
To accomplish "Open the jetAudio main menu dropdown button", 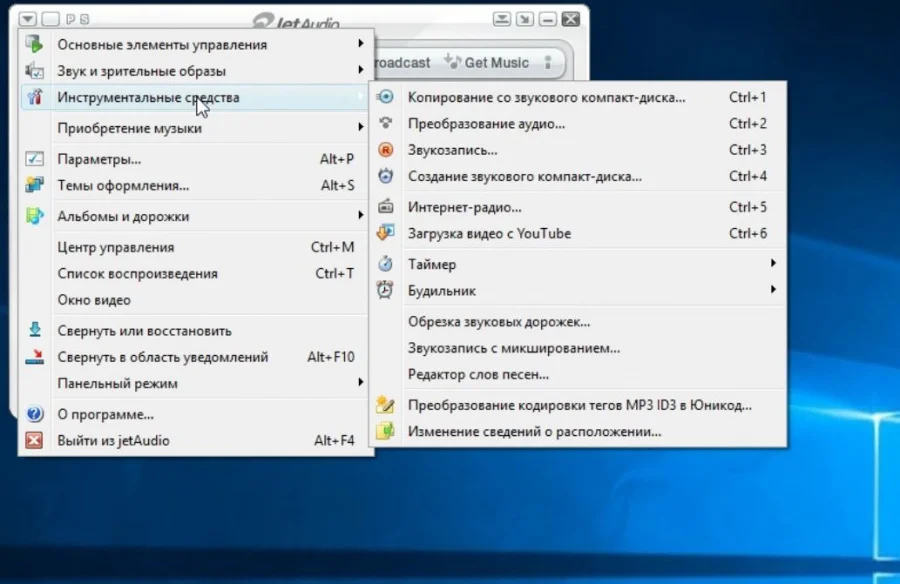I will [x=28, y=19].
